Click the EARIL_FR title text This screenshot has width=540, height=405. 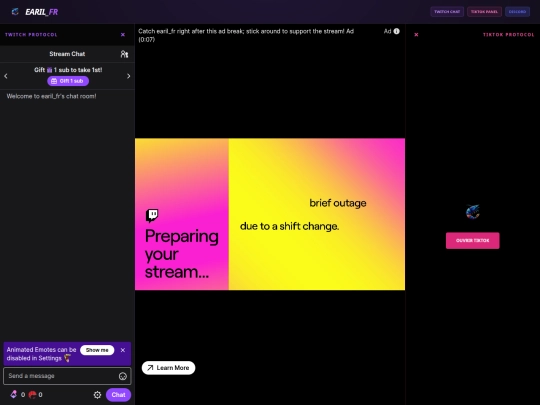point(42,12)
